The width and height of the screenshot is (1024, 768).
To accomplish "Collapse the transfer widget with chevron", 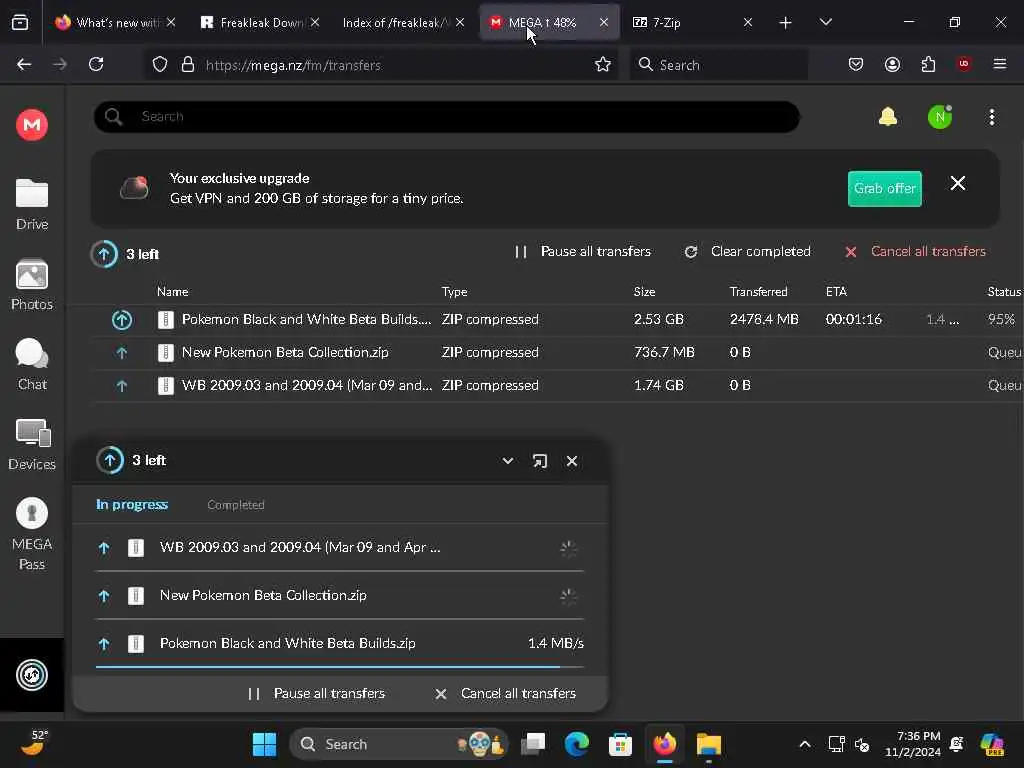I will (x=507, y=461).
